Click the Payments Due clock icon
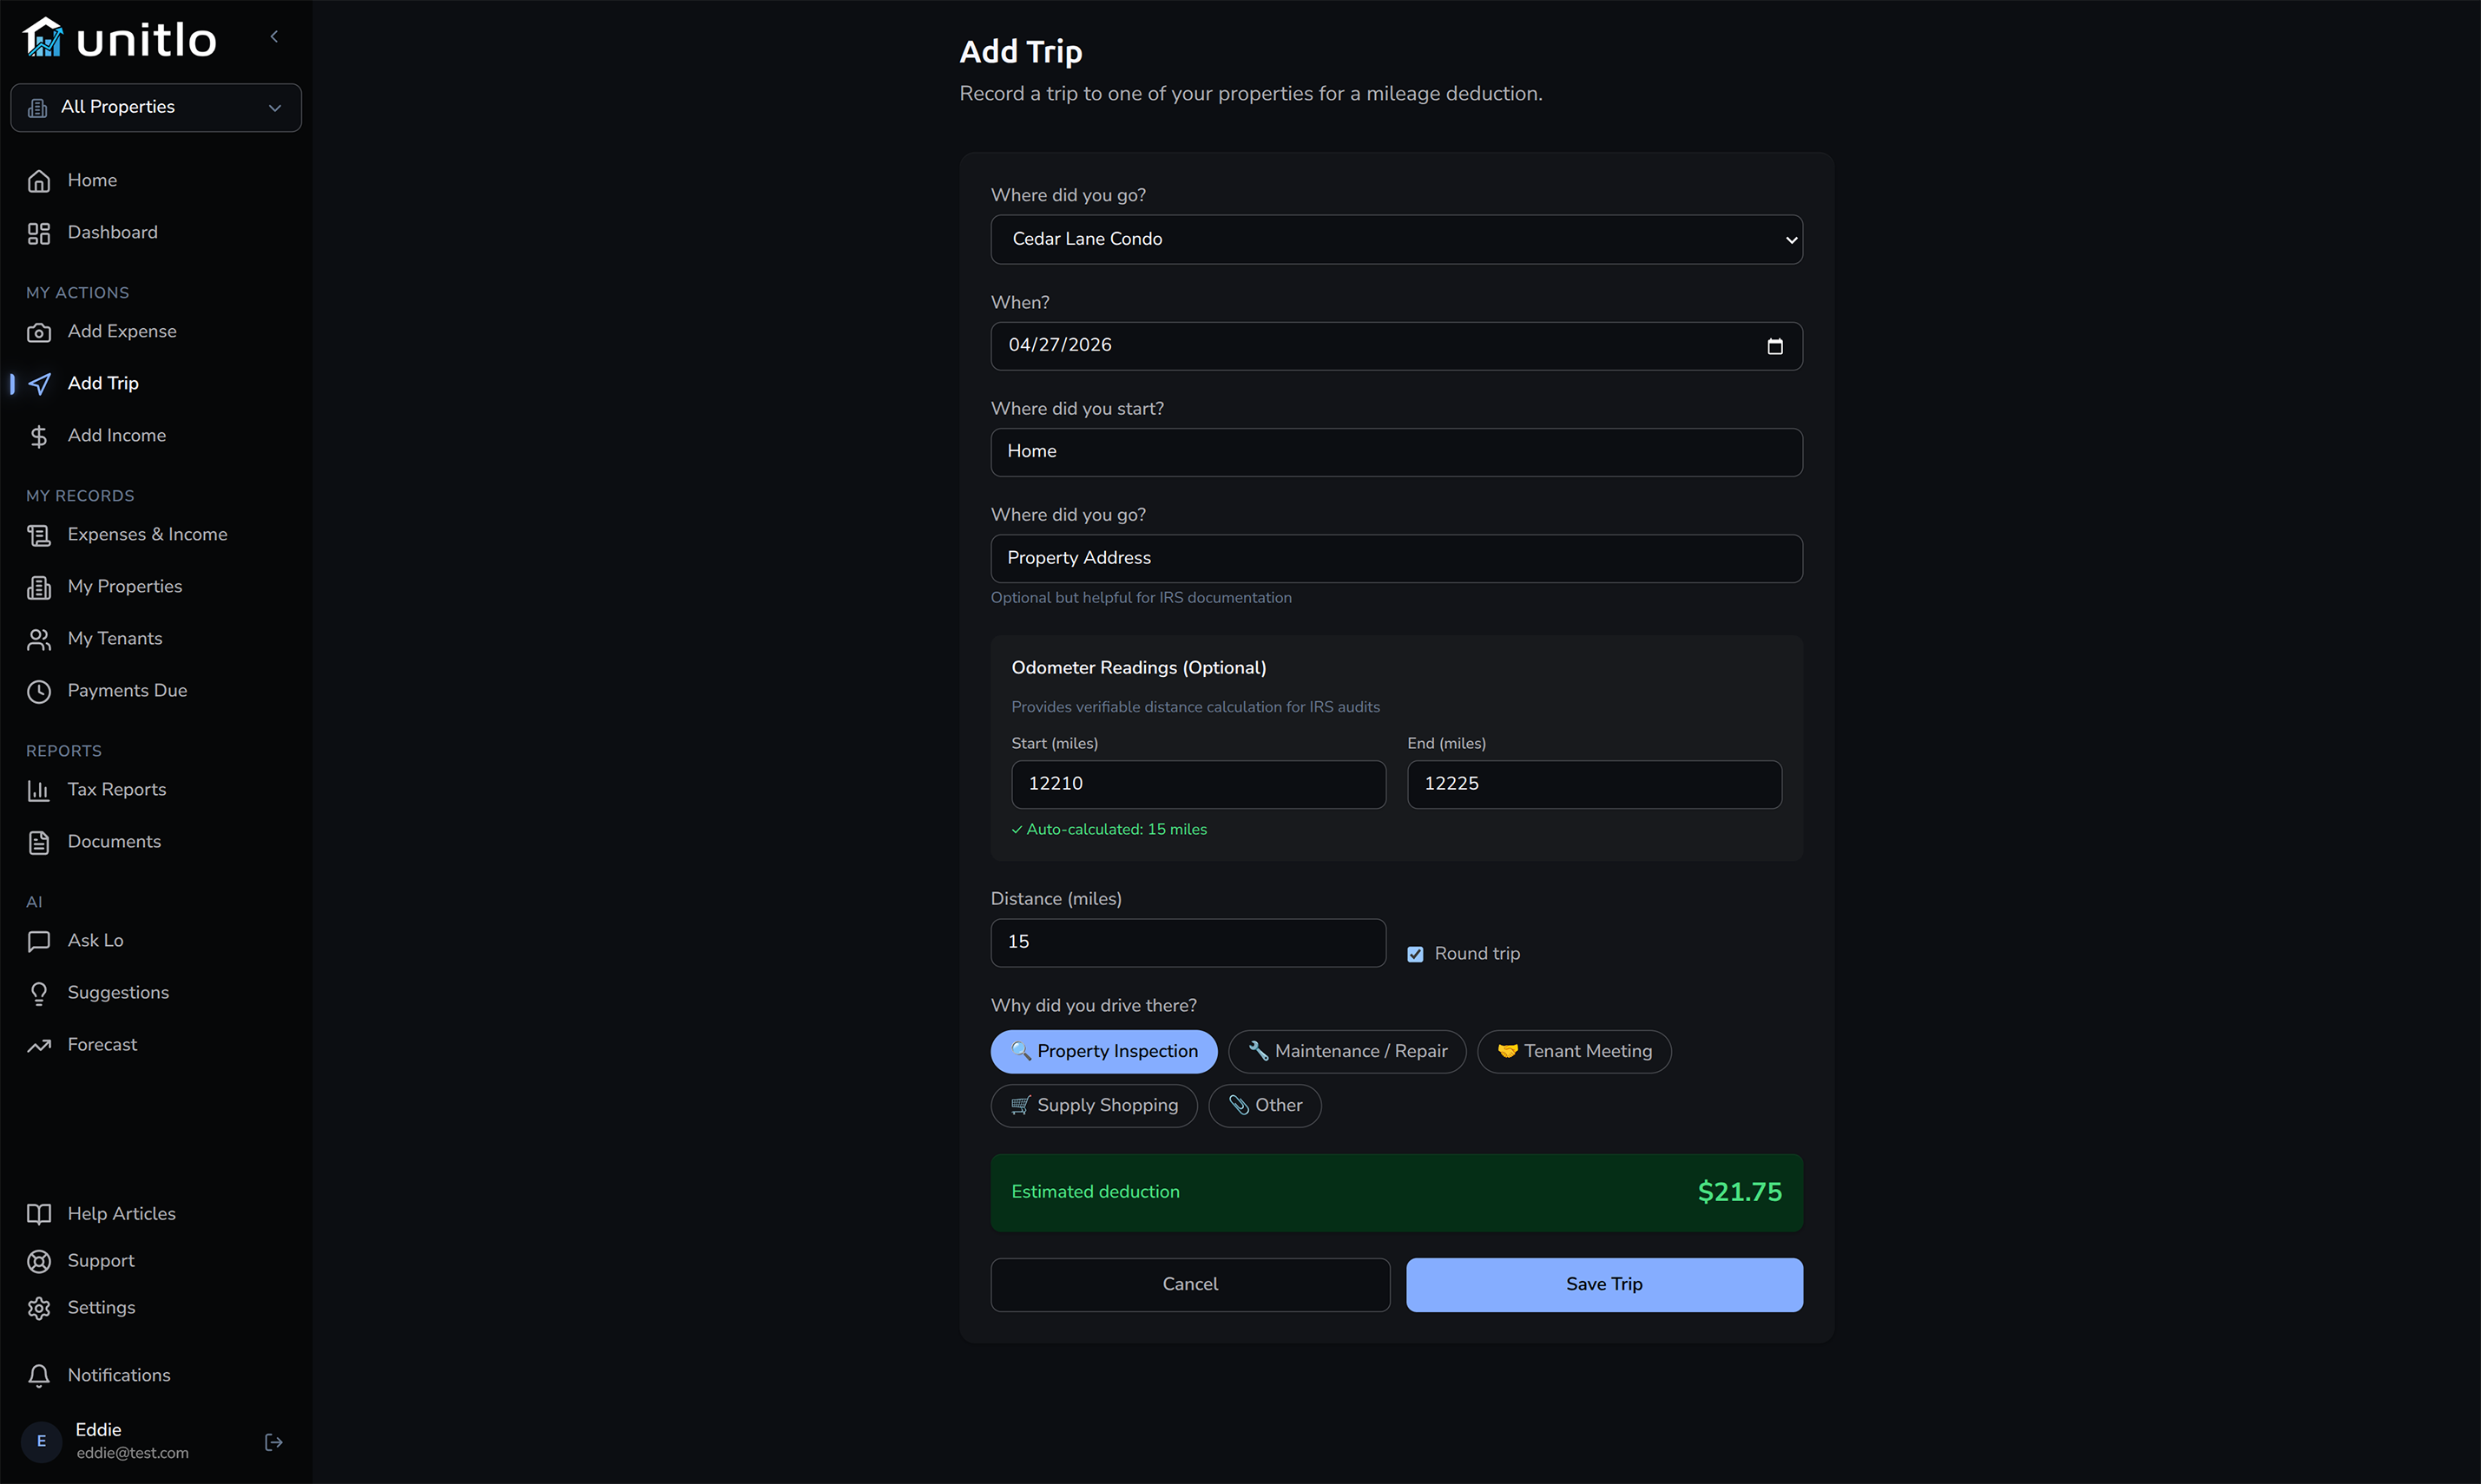2481x1484 pixels. point(39,691)
